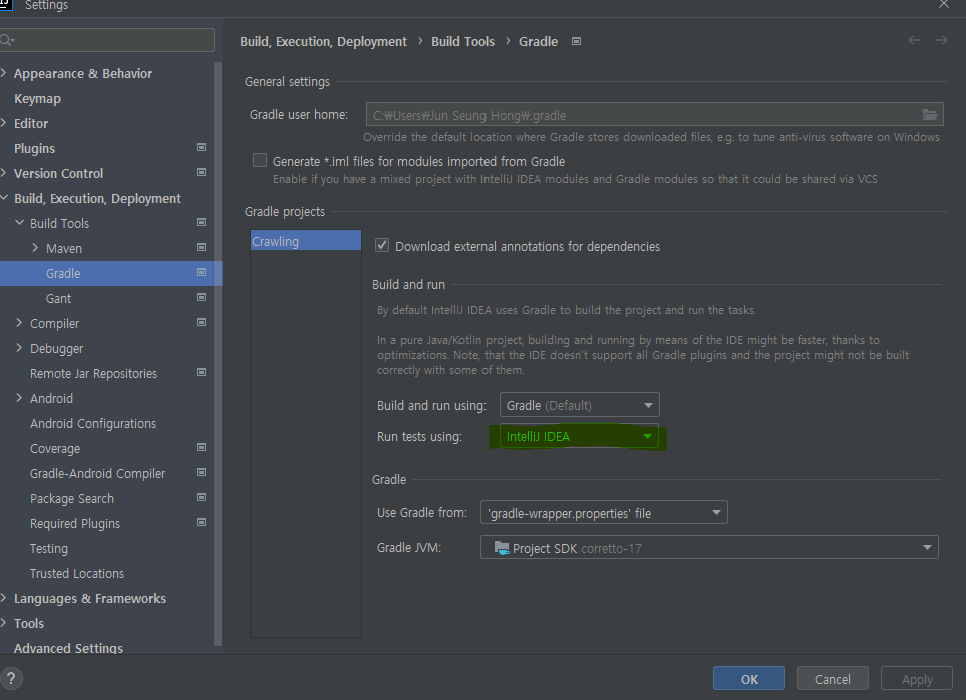The width and height of the screenshot is (966, 700).
Task: Click the Apply button
Action: (916, 678)
